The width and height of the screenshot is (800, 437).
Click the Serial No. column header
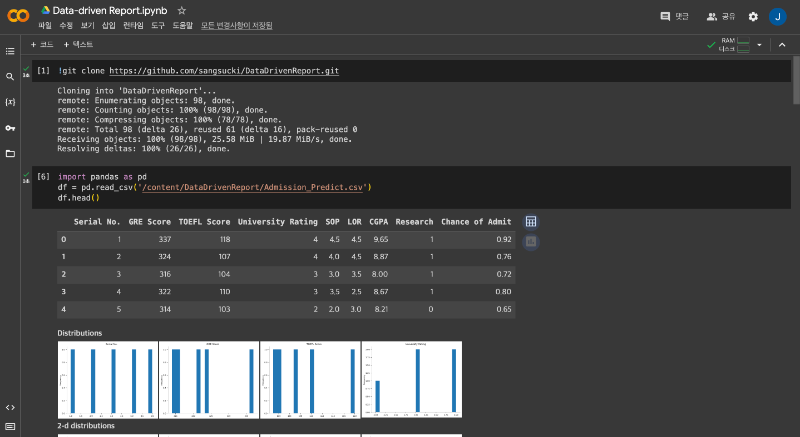click(x=97, y=222)
